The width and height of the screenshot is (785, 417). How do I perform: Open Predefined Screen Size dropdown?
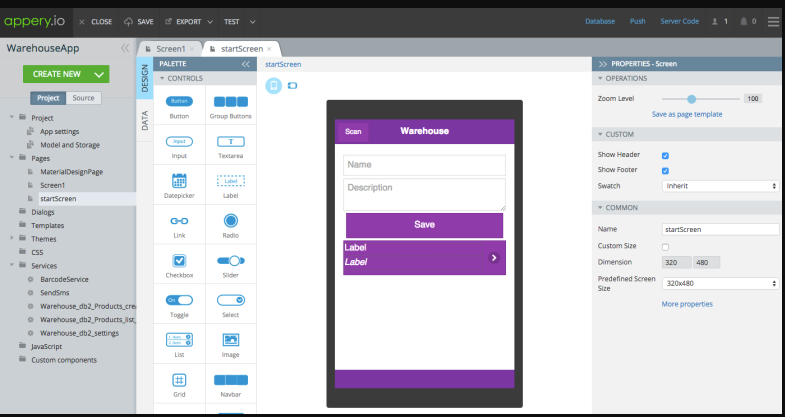click(720, 283)
